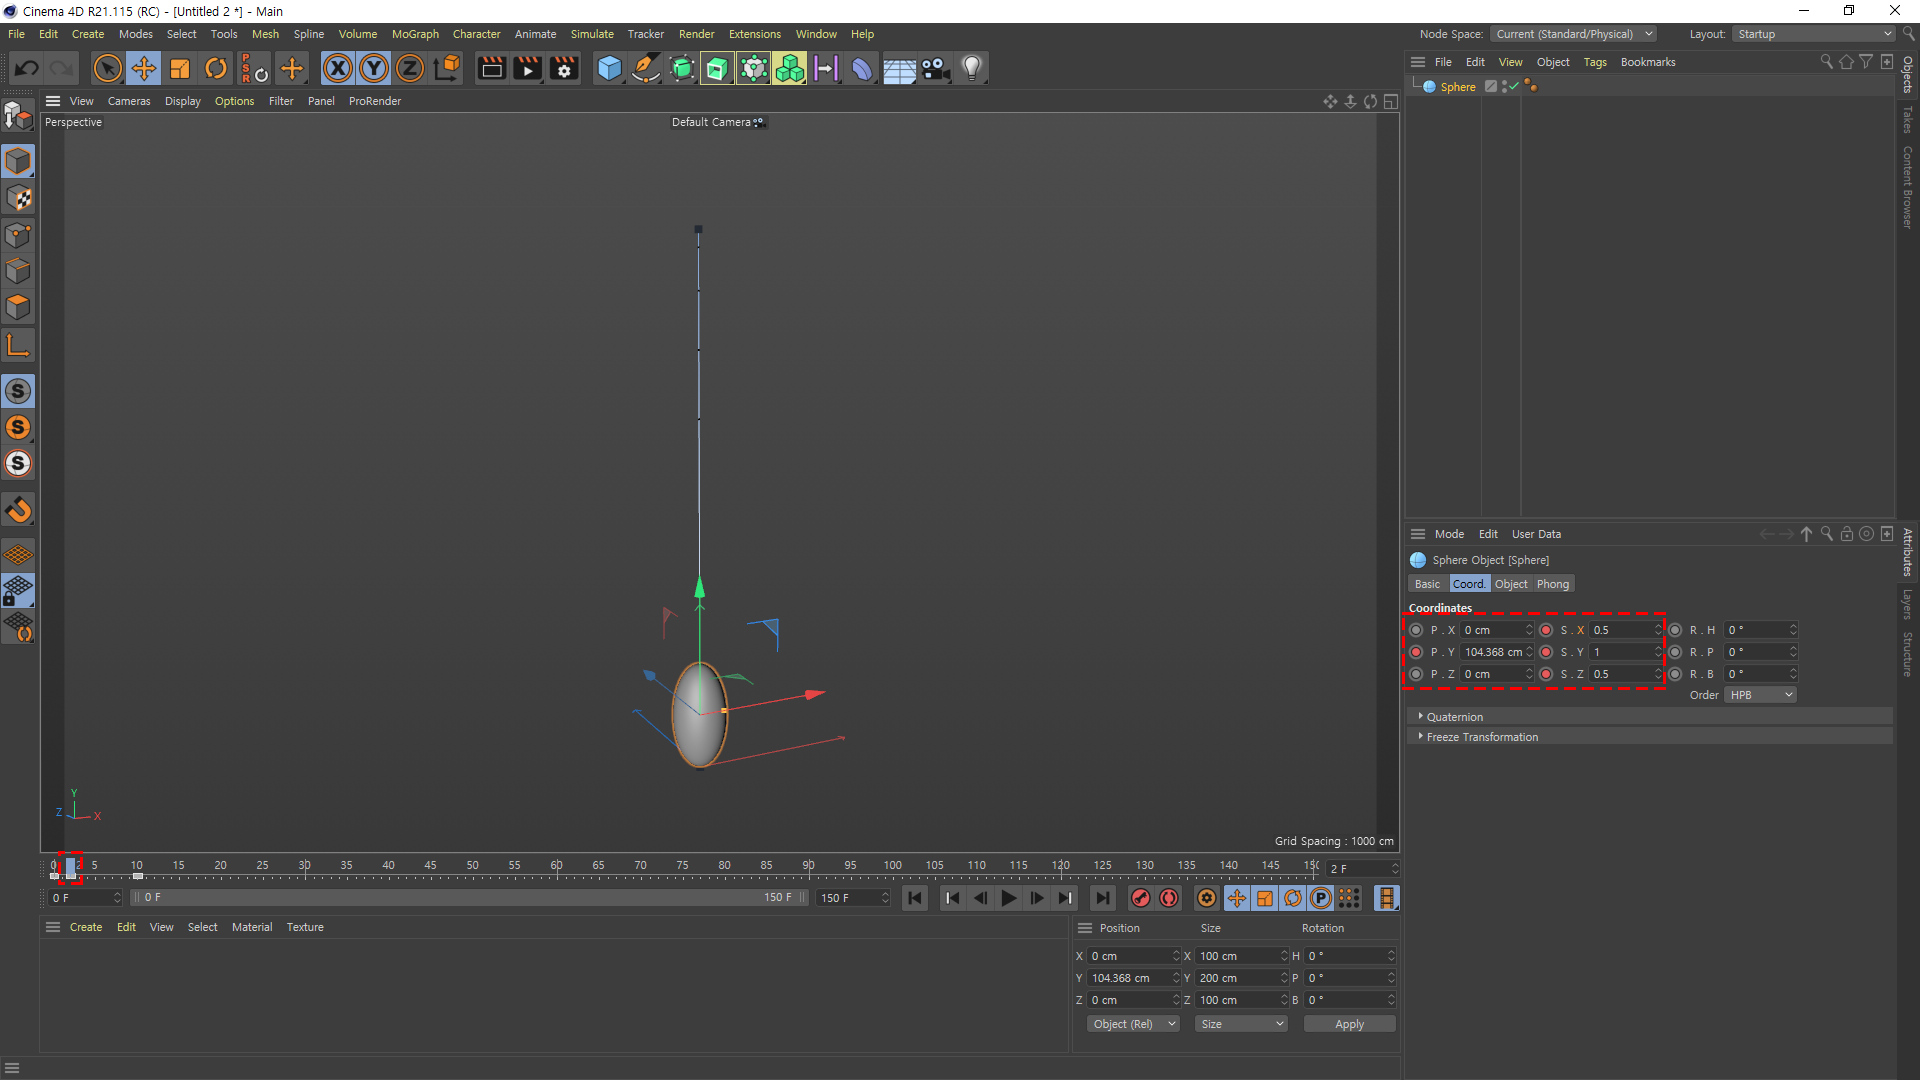Expand the Freeze Transformation section

pyautogui.click(x=1482, y=737)
